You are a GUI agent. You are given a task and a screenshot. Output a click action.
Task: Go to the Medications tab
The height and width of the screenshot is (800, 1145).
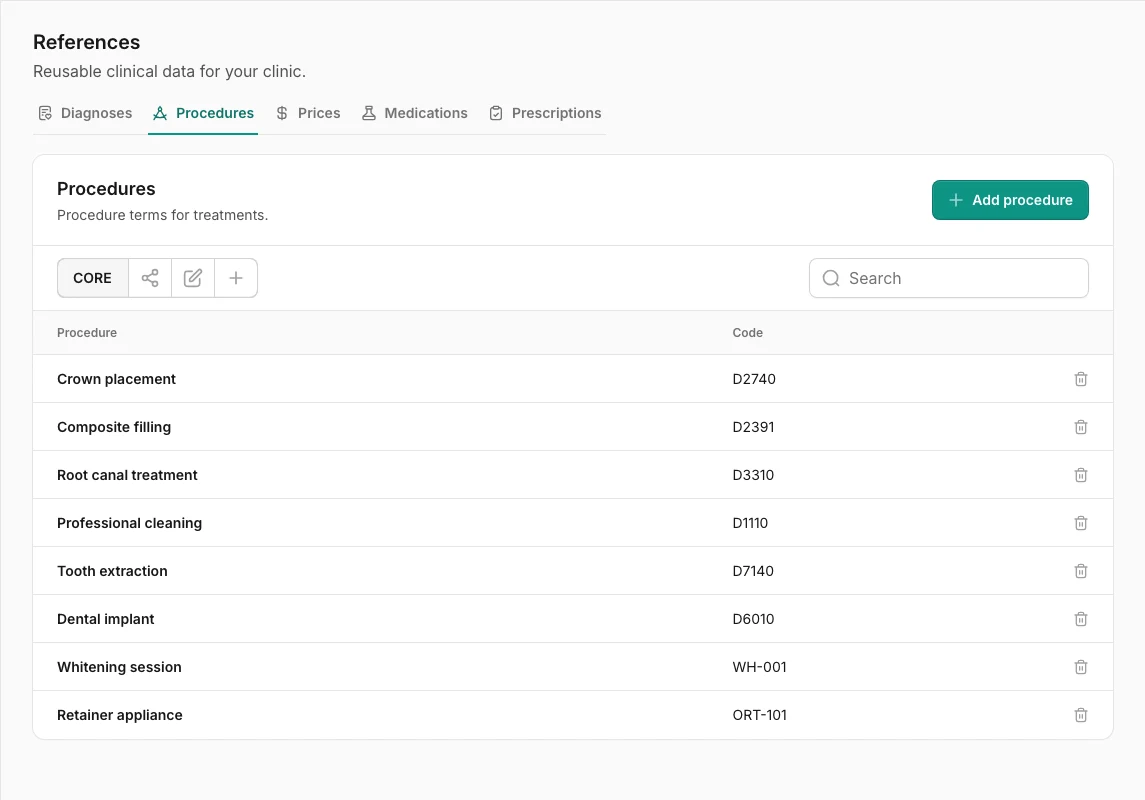[x=415, y=113]
